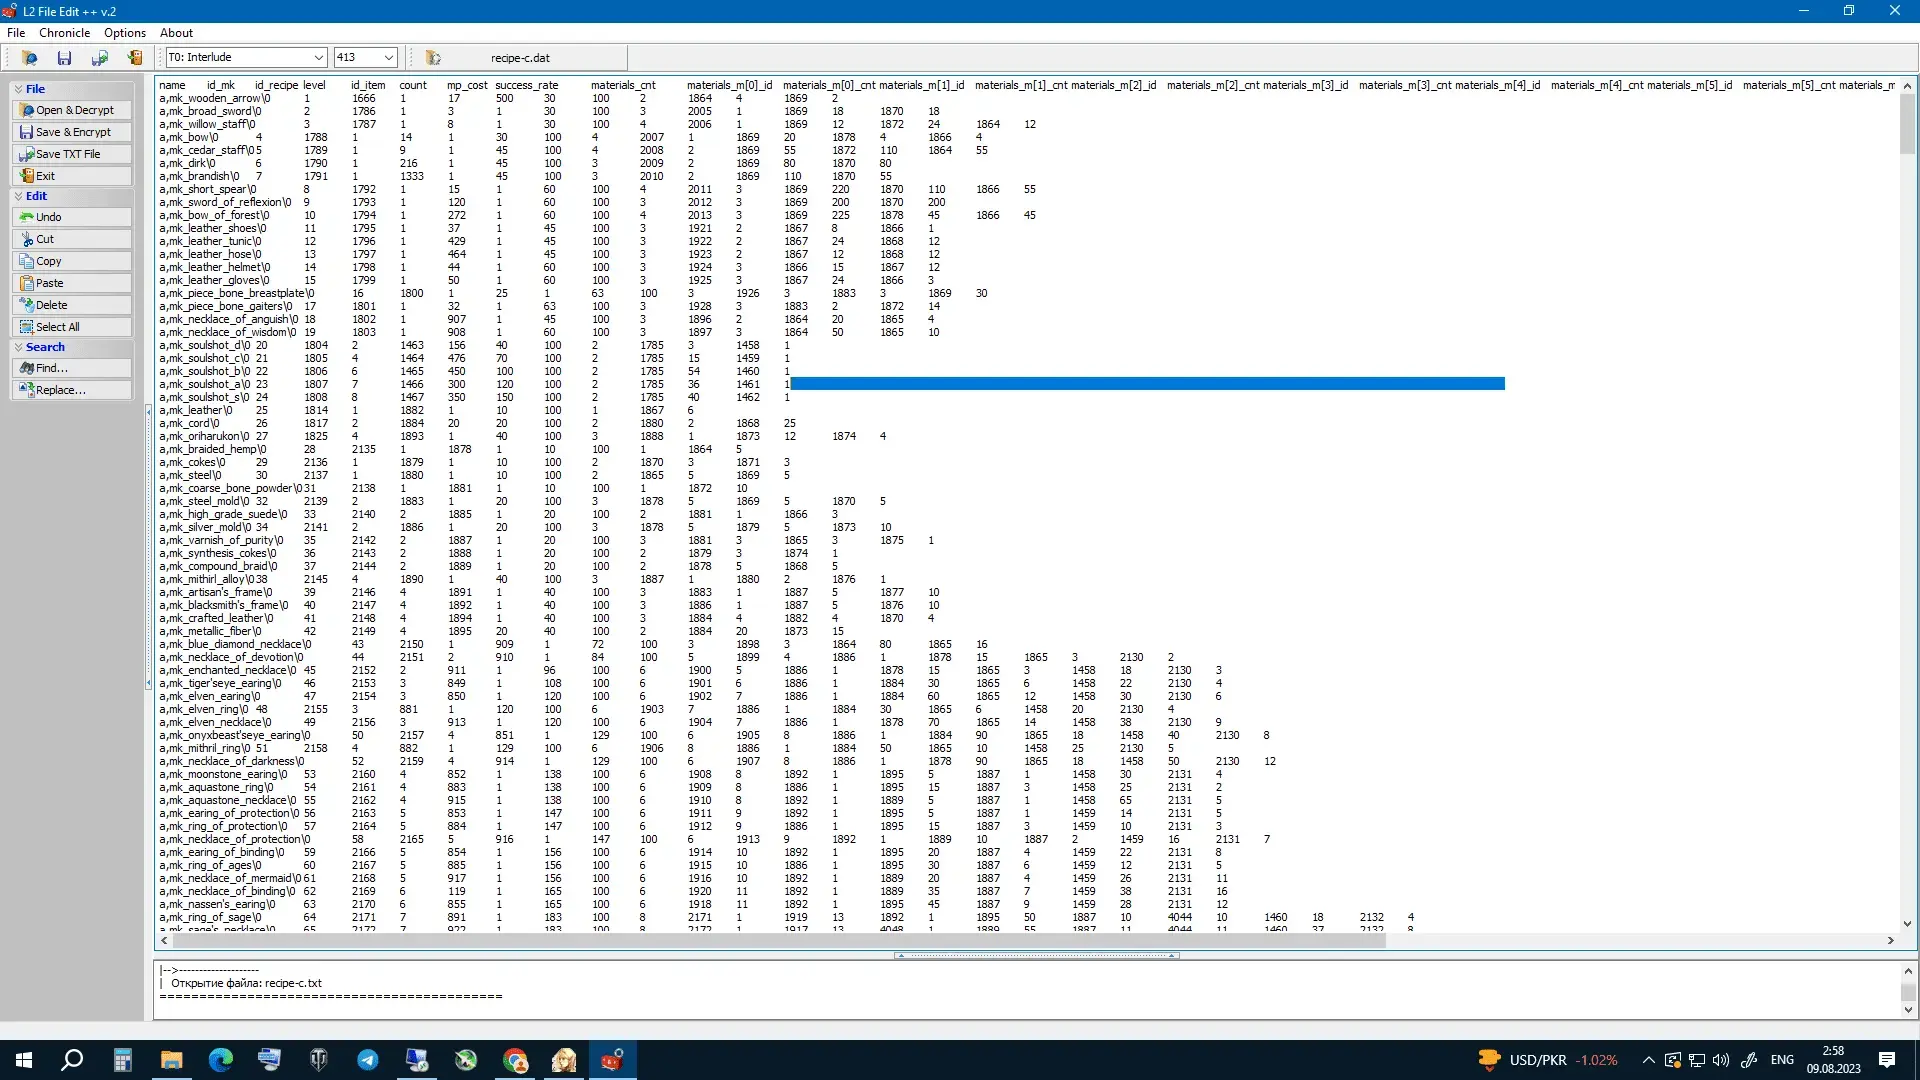Open Telegram from the taskbar
Viewport: 1920px width, 1080px height.
tap(368, 1060)
